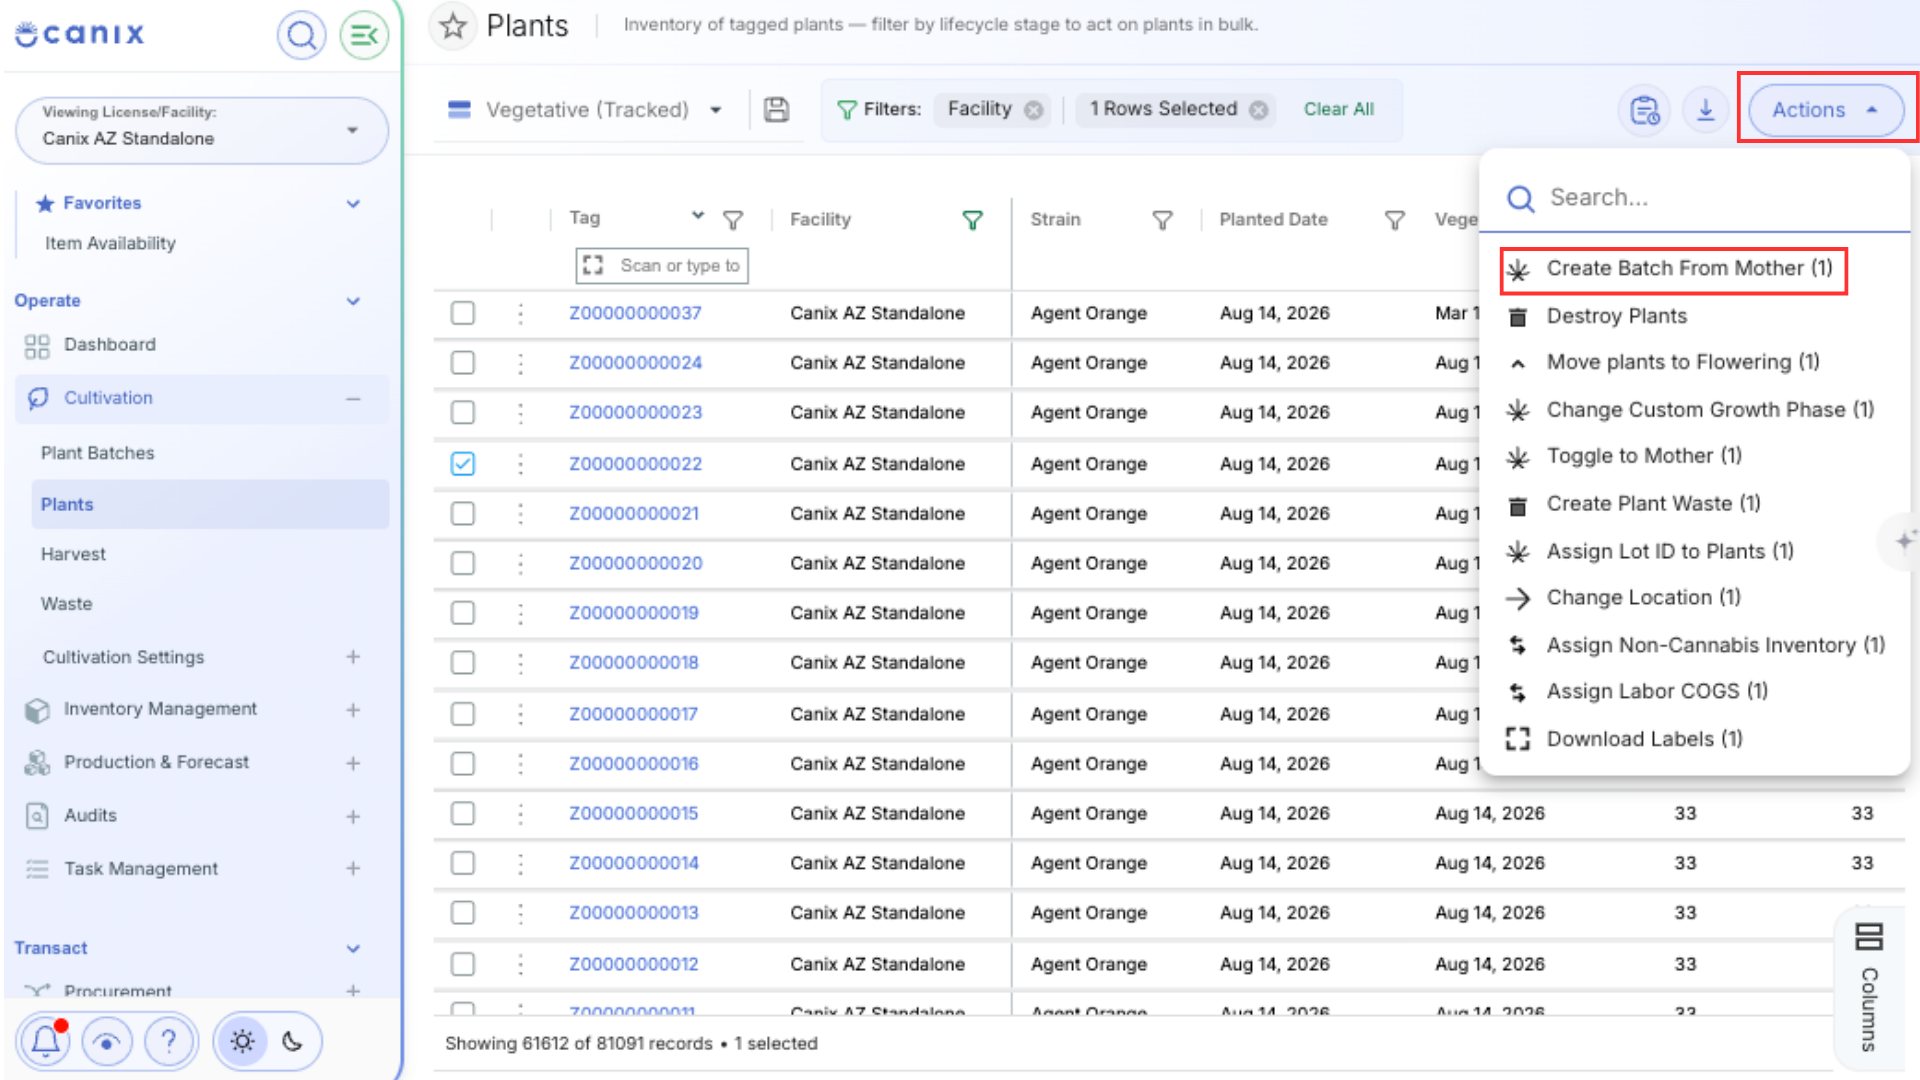Image resolution: width=1920 pixels, height=1080 pixels.
Task: Select checkbox for plant Z00000000024
Action: pyautogui.click(x=462, y=362)
